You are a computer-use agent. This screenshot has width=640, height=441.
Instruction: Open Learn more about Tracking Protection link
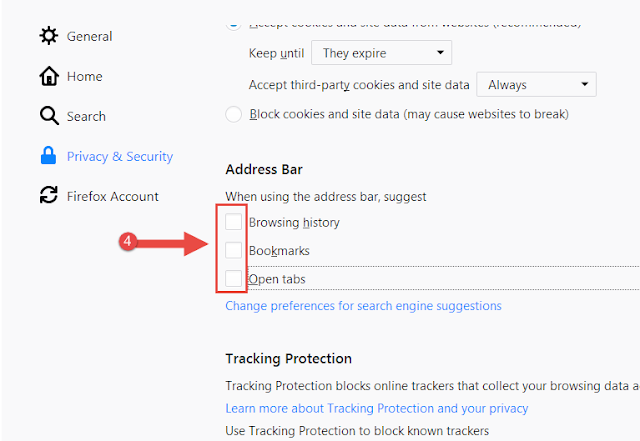[x=377, y=408]
